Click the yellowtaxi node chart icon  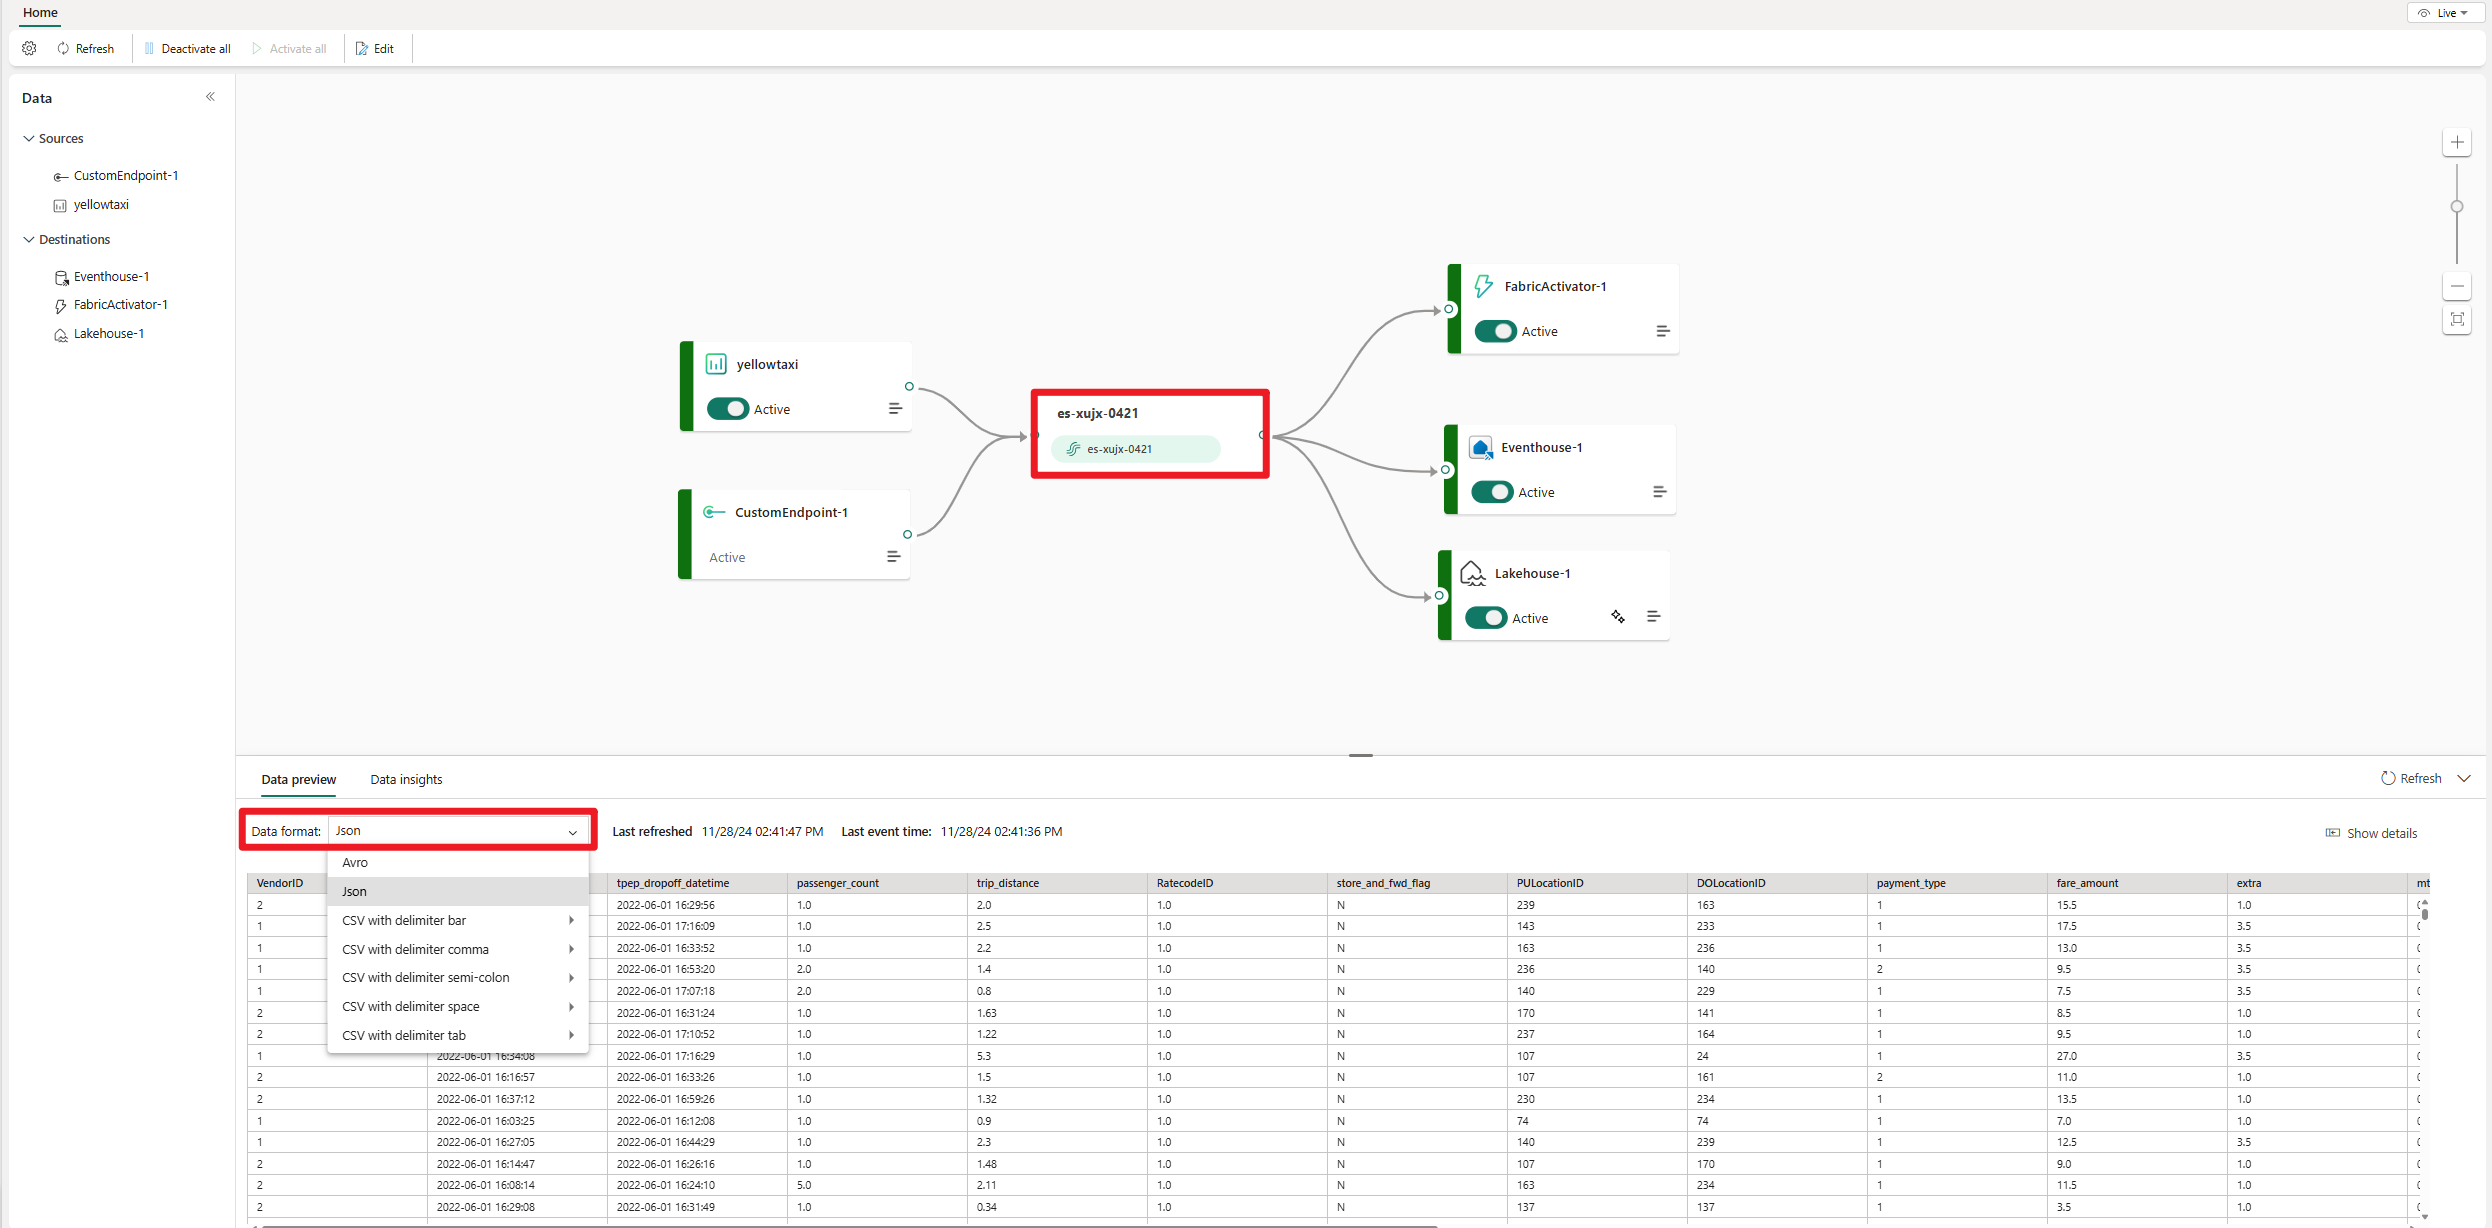pos(716,364)
